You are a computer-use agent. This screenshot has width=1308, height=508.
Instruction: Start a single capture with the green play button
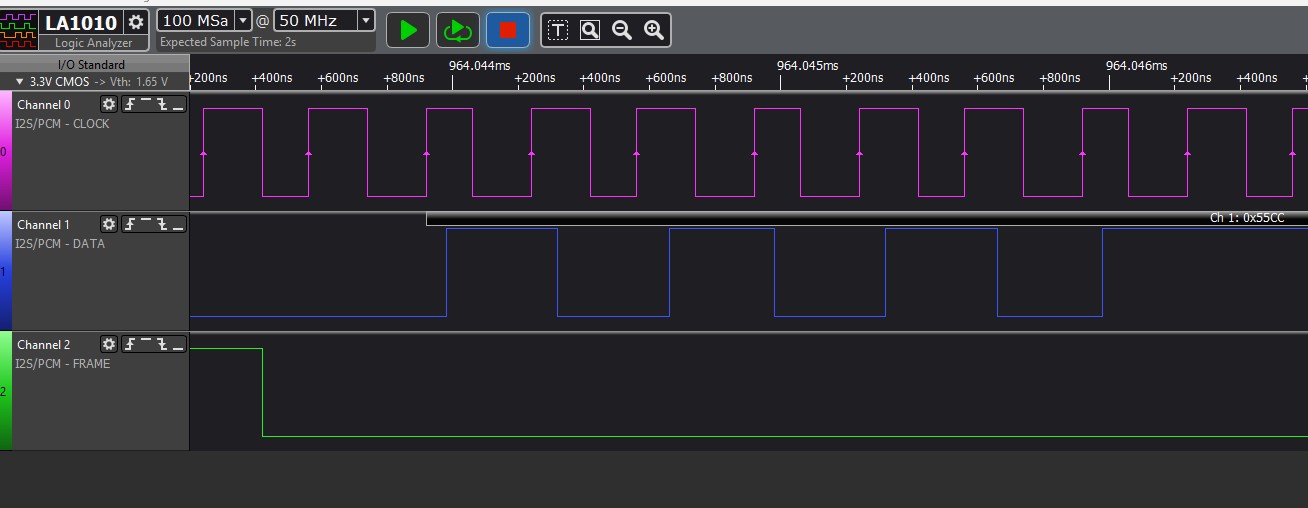[x=408, y=30]
